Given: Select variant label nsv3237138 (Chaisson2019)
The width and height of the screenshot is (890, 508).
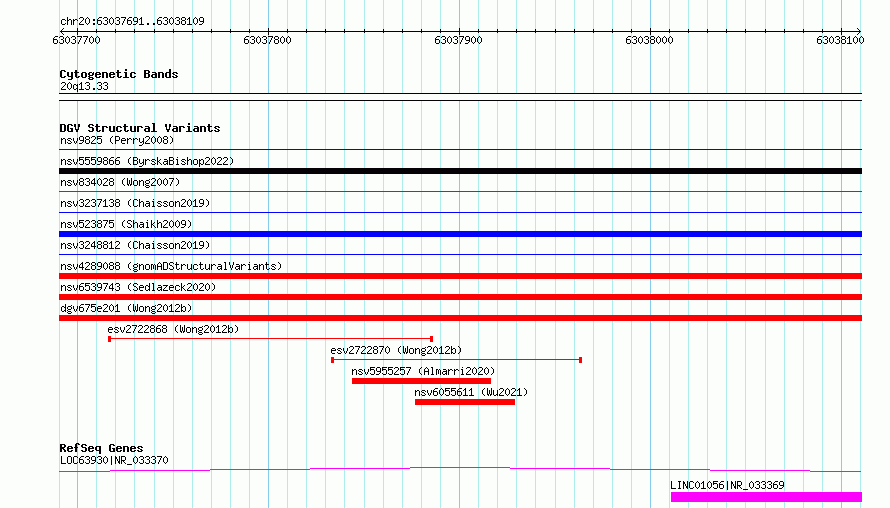Looking at the screenshot, I should point(135,203).
